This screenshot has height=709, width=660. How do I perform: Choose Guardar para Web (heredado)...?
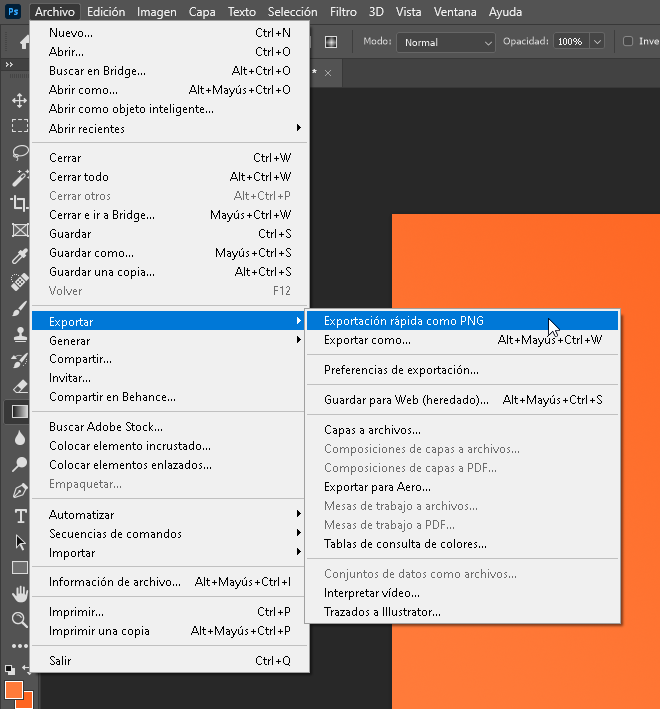[x=462, y=400]
